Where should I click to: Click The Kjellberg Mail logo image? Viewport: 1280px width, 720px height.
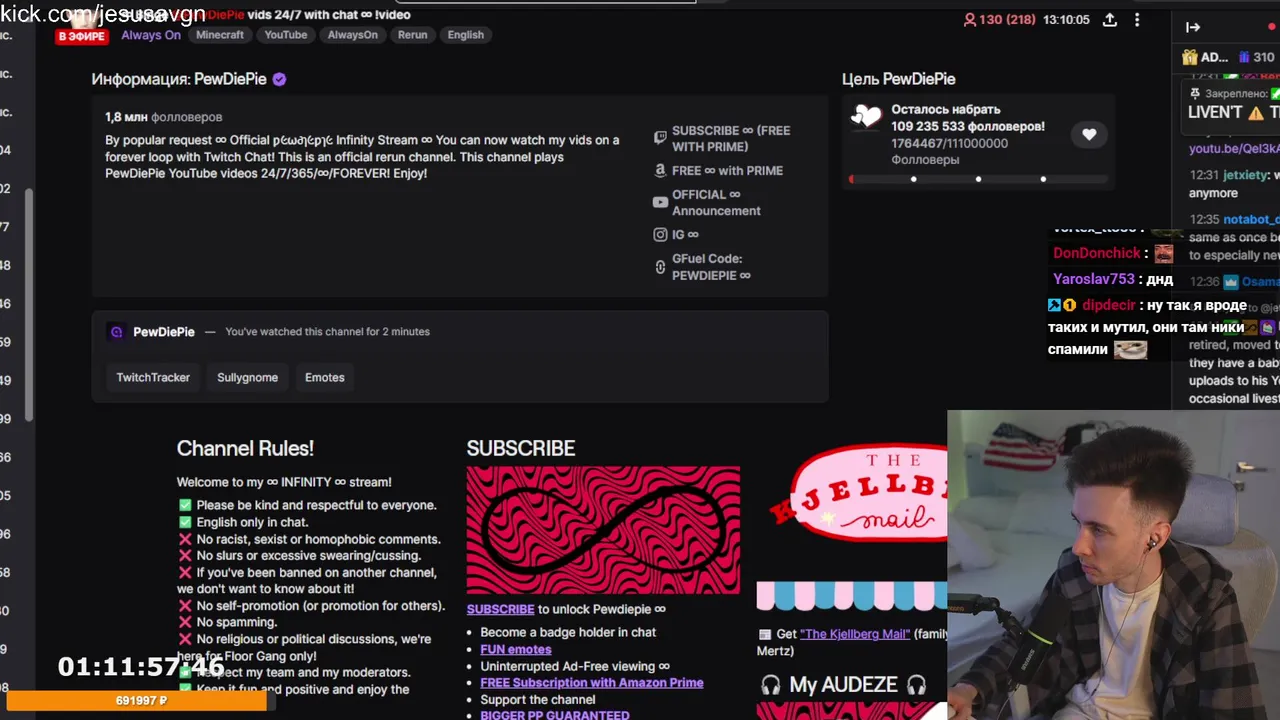pos(857,495)
